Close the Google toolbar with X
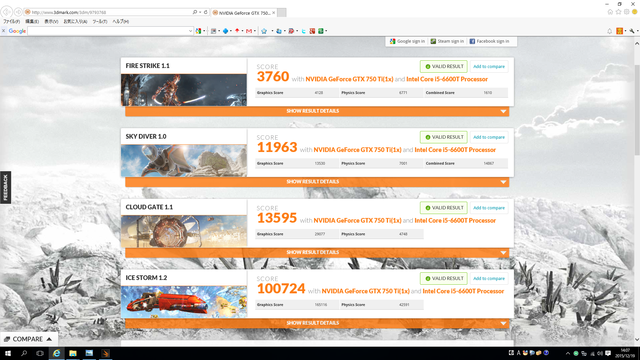The width and height of the screenshot is (640, 360). tap(3, 31)
